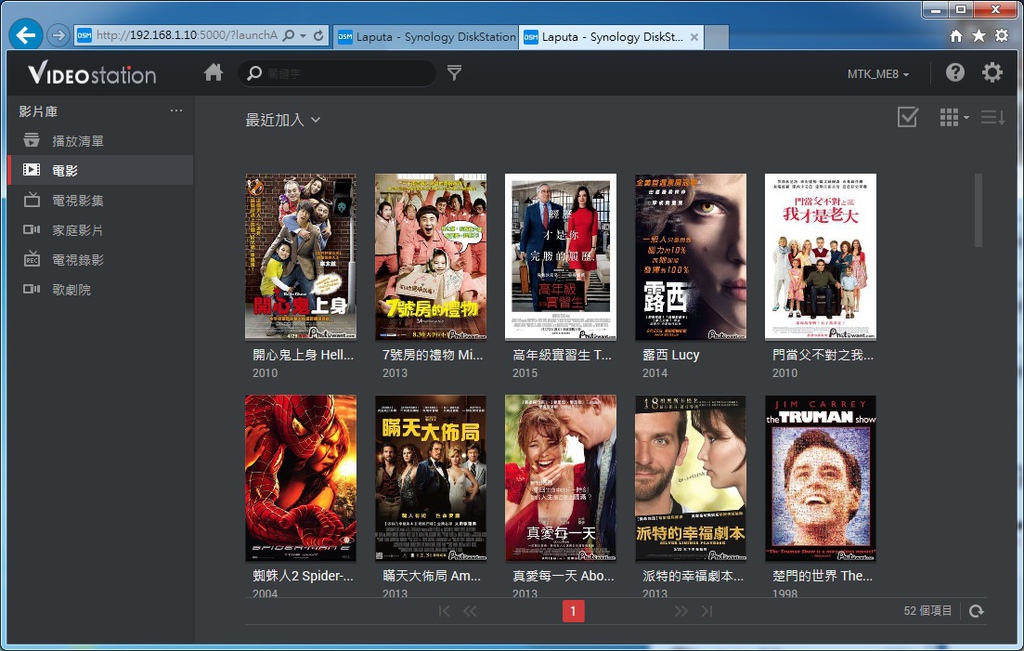
Task: Click title text 開心鬼上身 Hell...
Action: 303,355
